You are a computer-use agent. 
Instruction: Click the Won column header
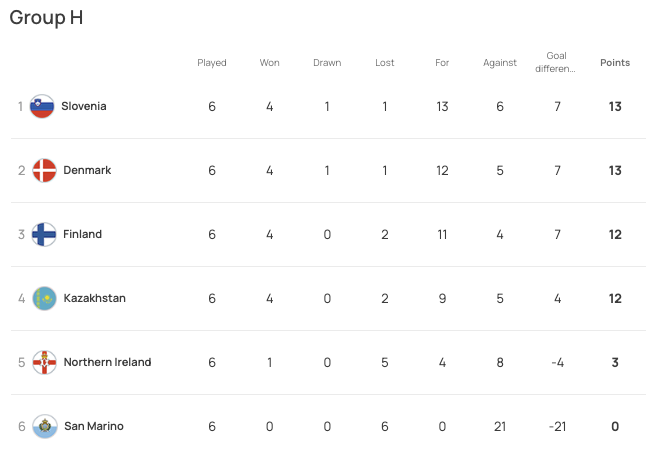pos(270,63)
